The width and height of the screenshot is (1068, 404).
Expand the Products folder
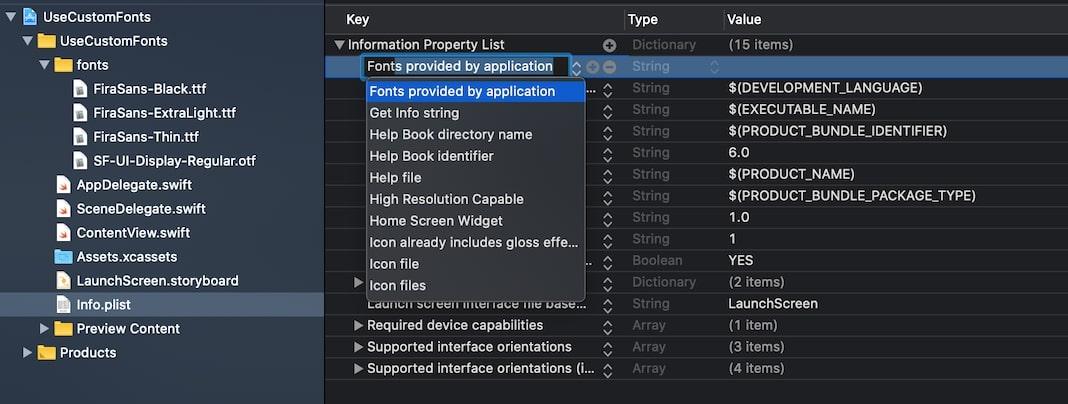[28, 353]
